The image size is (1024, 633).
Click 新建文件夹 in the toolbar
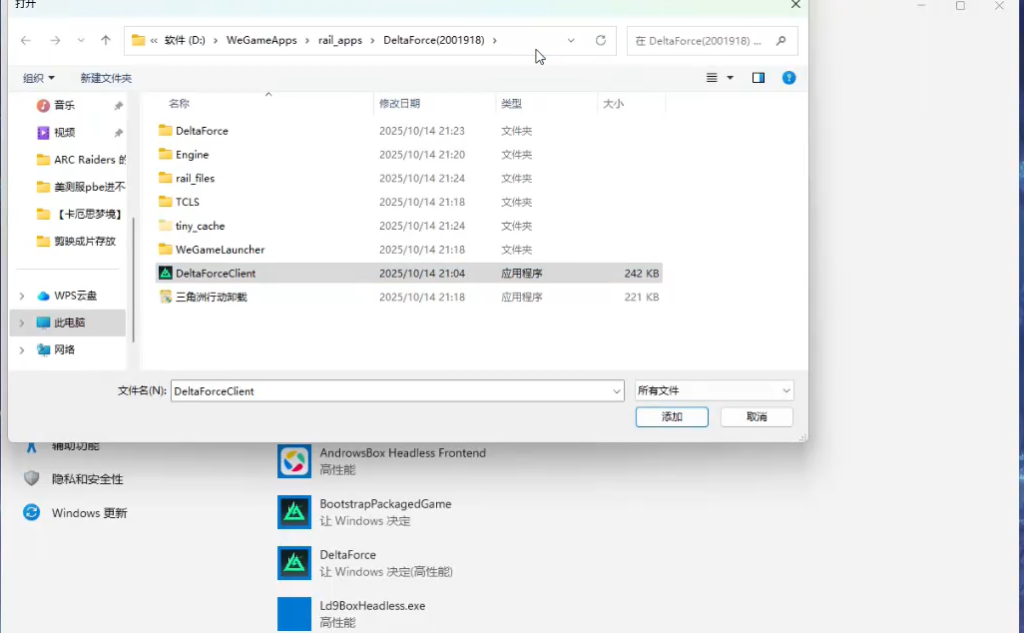point(106,78)
